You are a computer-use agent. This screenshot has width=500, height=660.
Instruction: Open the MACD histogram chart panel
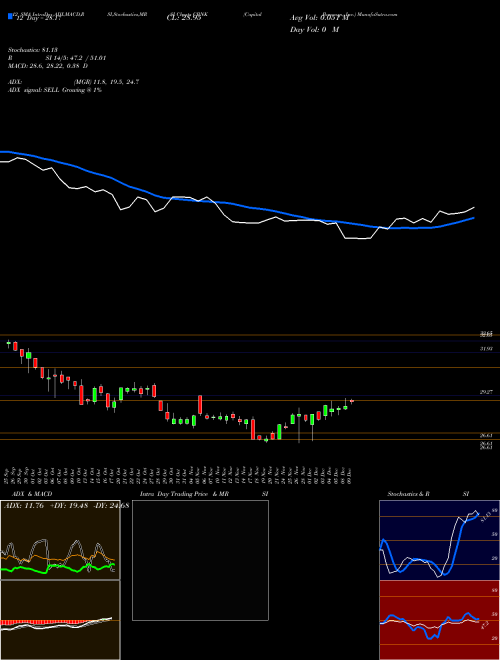coord(60,620)
